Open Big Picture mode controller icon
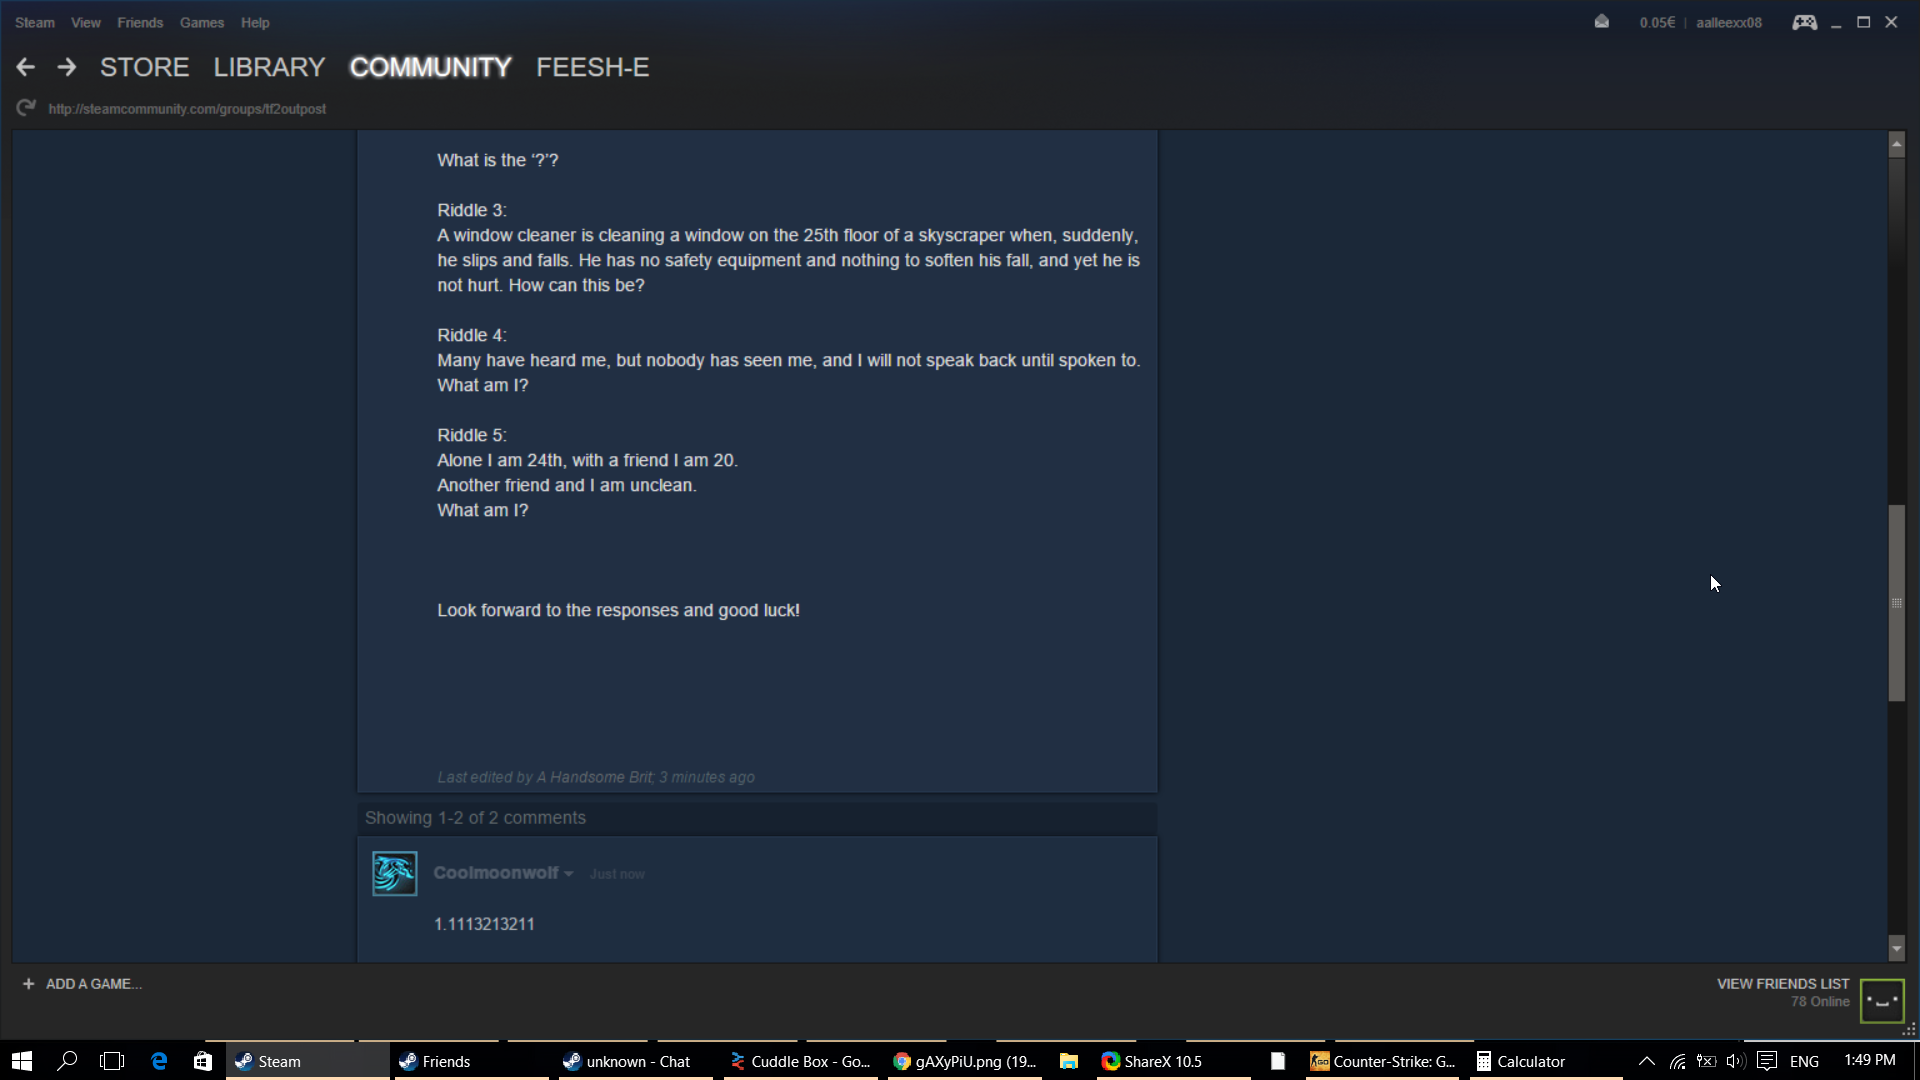1920x1080 pixels. (1804, 22)
